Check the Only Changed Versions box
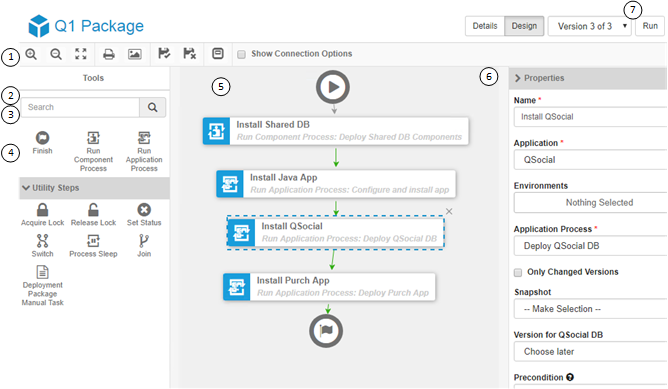The height and width of the screenshot is (389, 668). coord(518,272)
